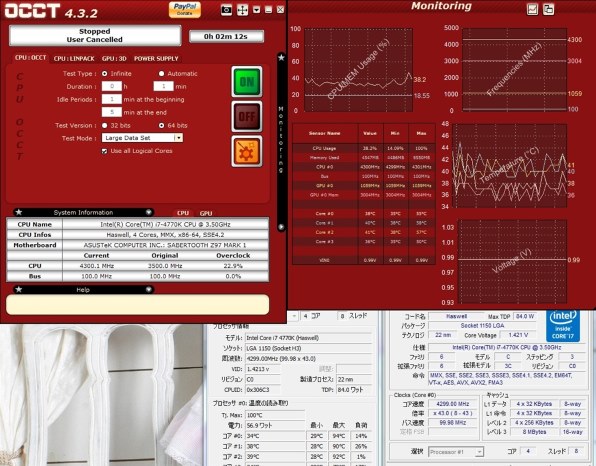
Task: Click the Motherboard SABERTOOTH Z97 MARK 1 value
Action: (165, 245)
